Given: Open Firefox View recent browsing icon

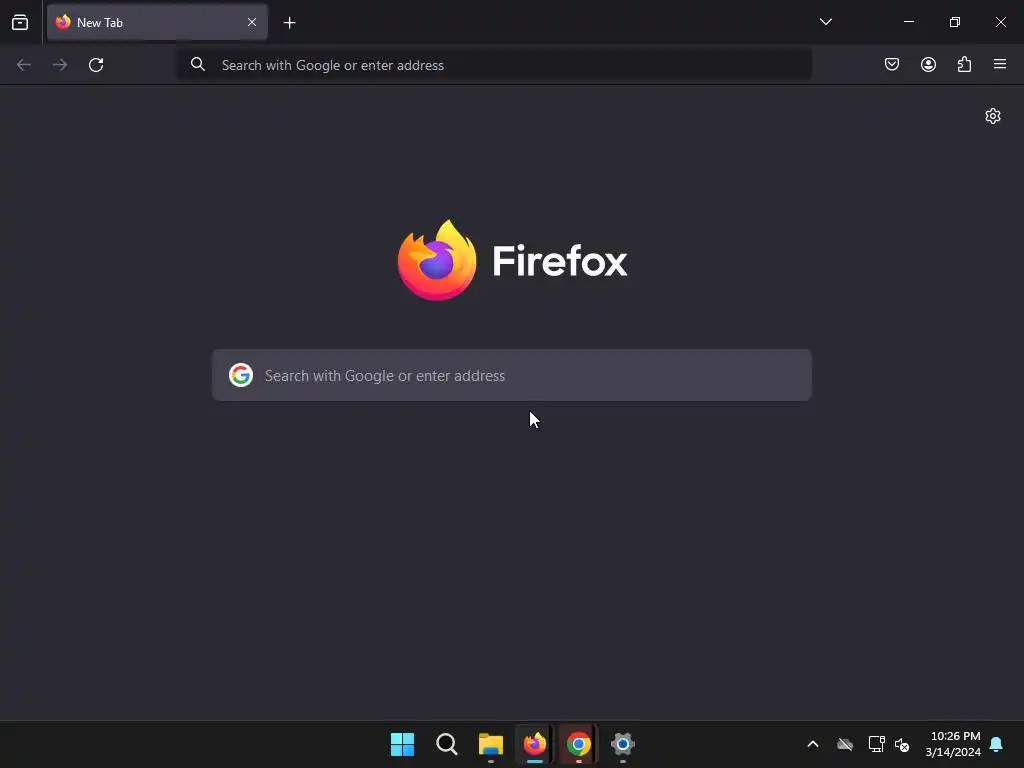Looking at the screenshot, I should (x=20, y=22).
